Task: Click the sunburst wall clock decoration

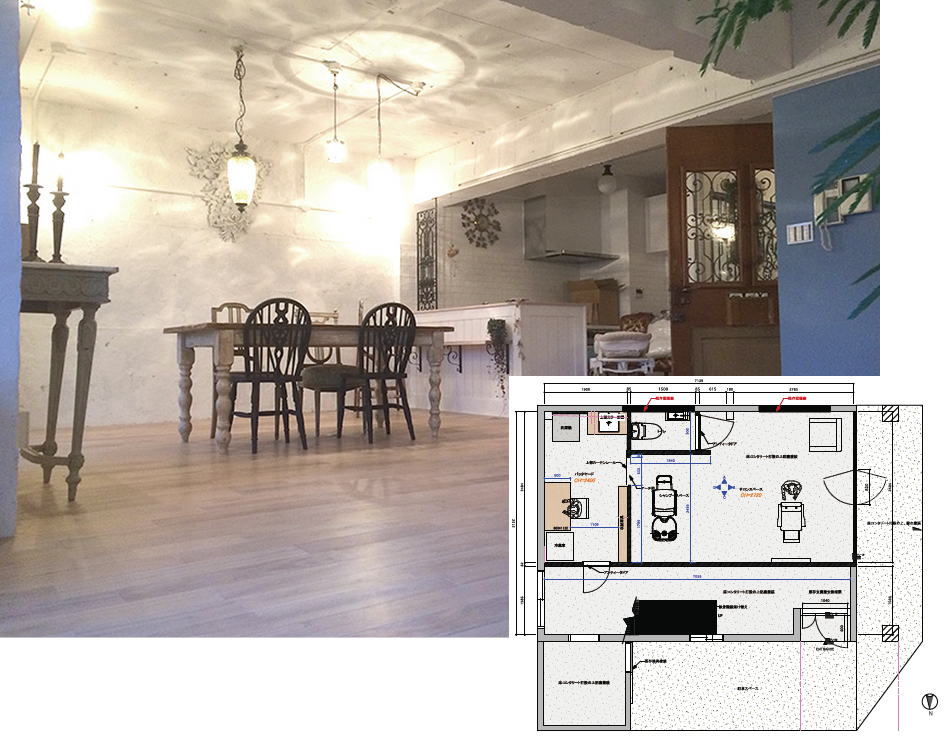Action: pos(480,221)
